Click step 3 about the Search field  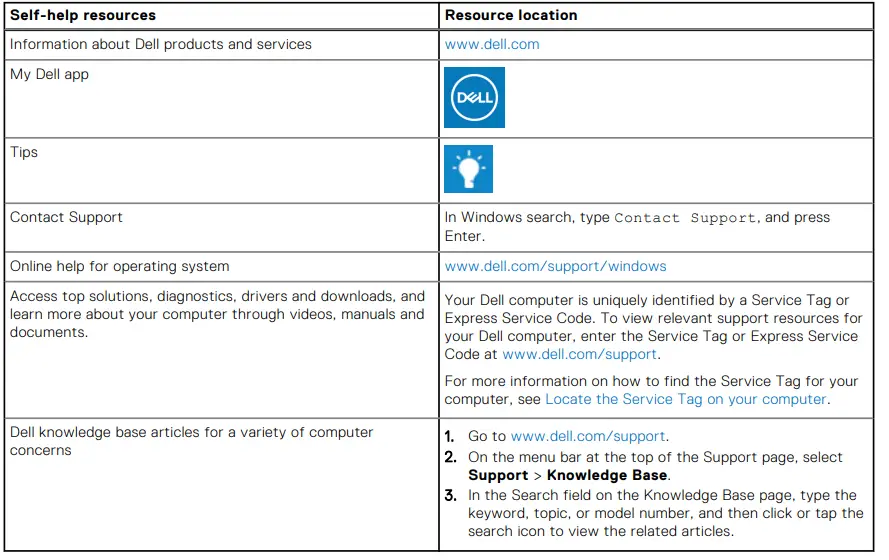click(x=665, y=513)
